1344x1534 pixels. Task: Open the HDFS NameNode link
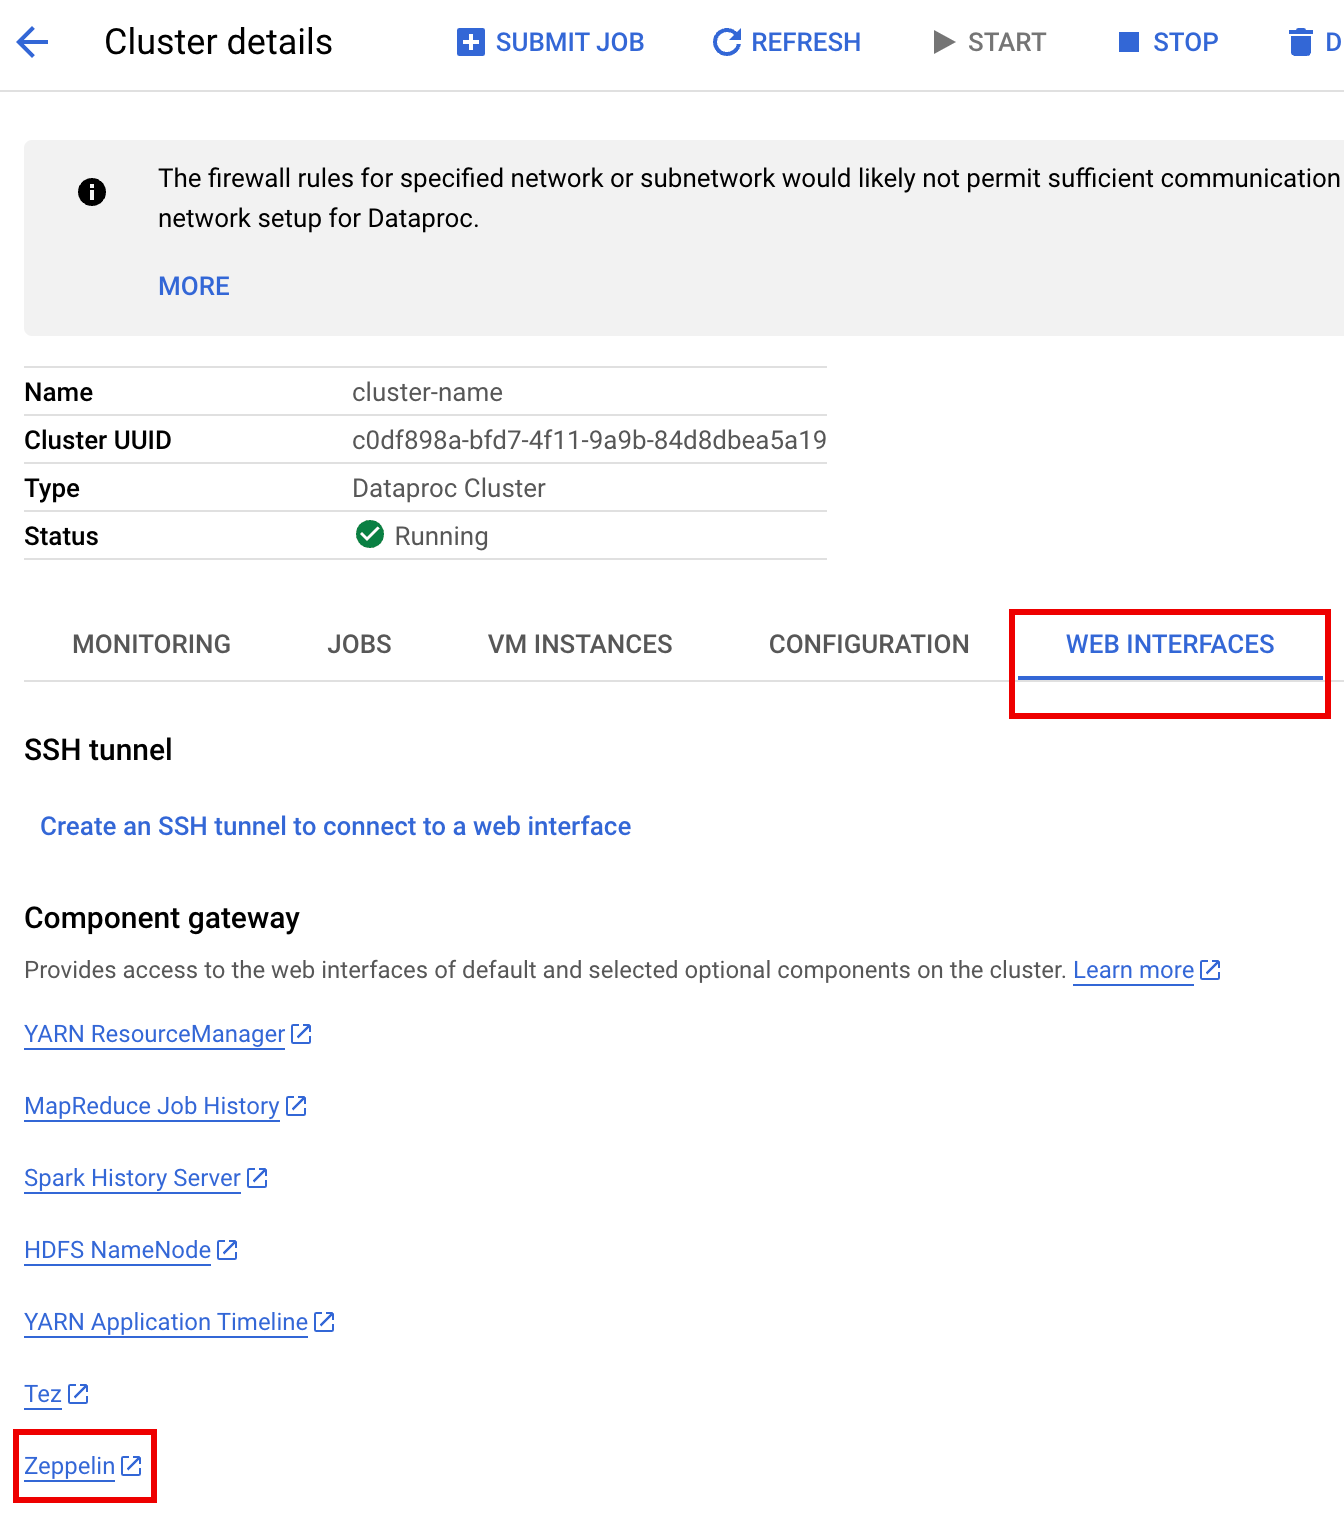[x=117, y=1250]
